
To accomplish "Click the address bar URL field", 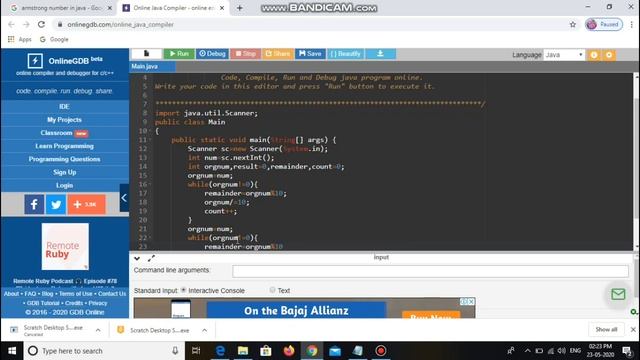I will click(310, 24).
